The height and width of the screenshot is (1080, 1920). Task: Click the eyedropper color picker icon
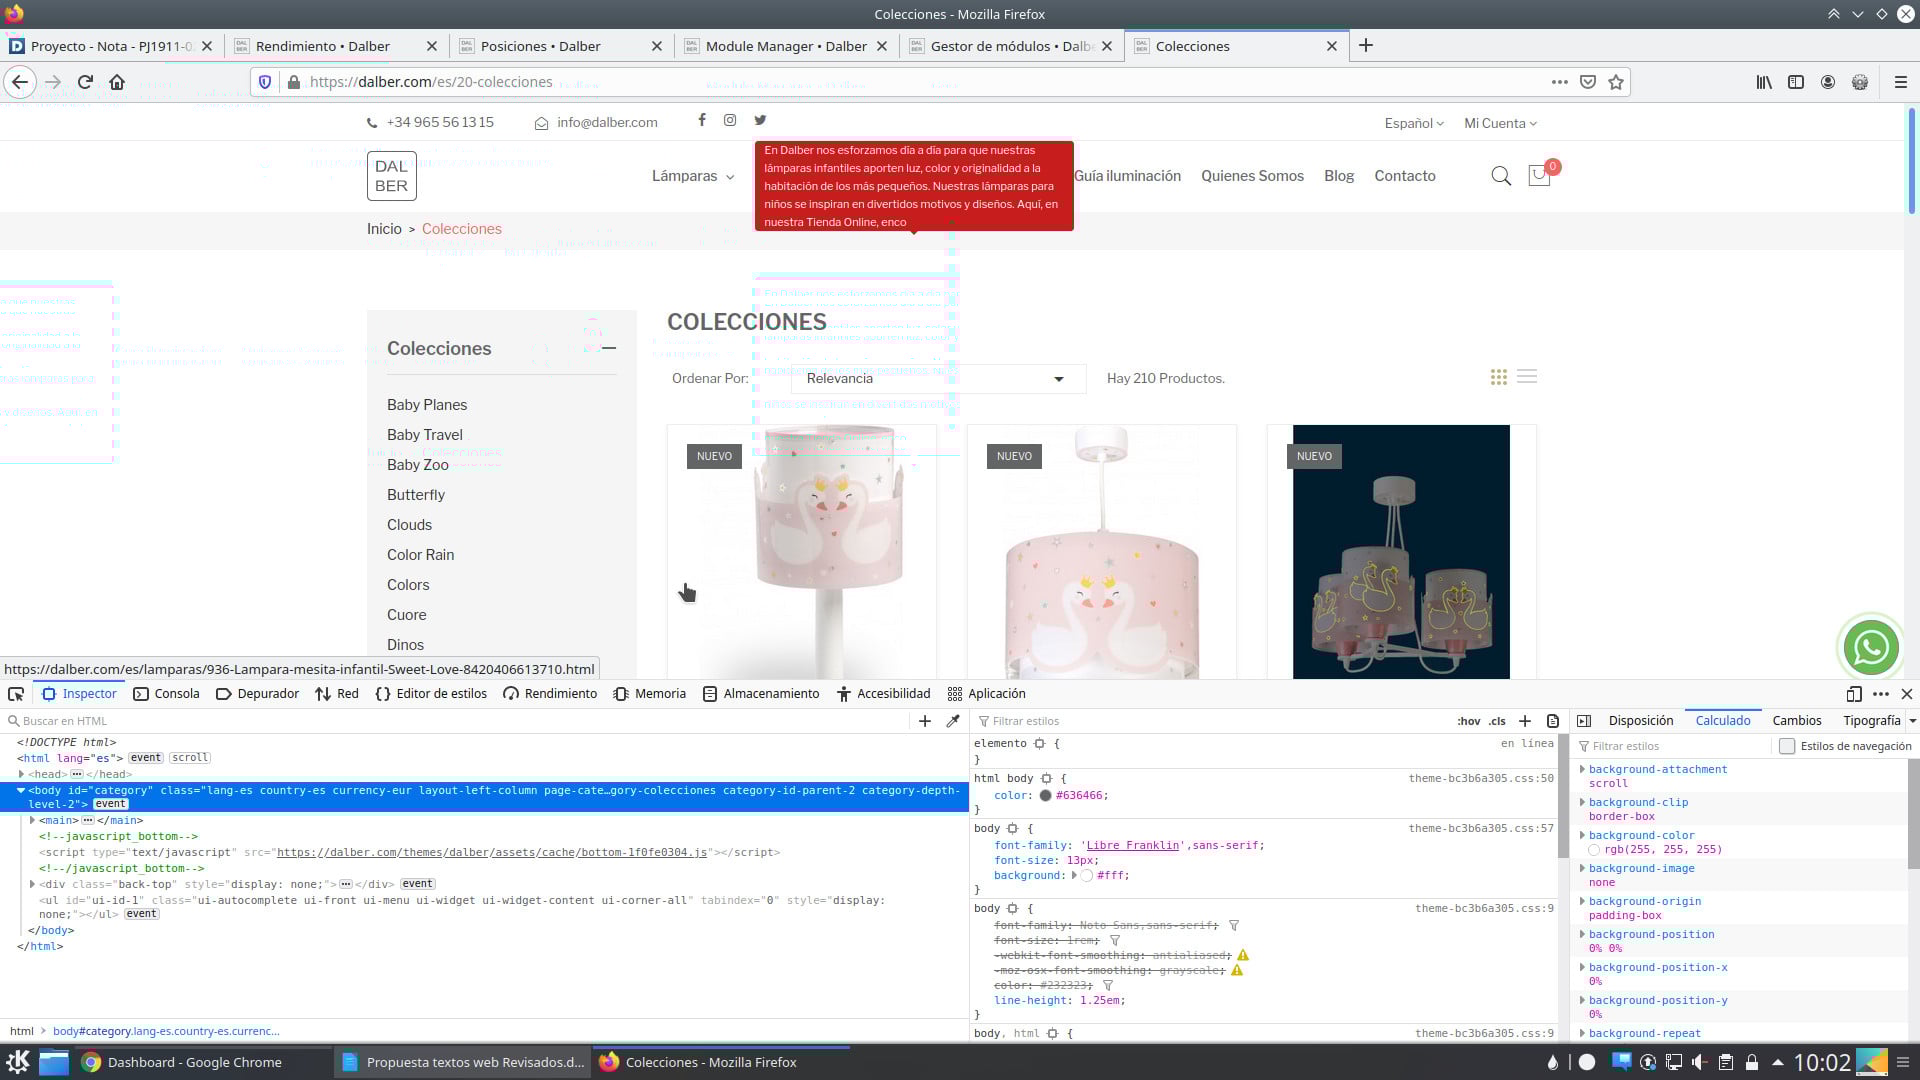(953, 721)
